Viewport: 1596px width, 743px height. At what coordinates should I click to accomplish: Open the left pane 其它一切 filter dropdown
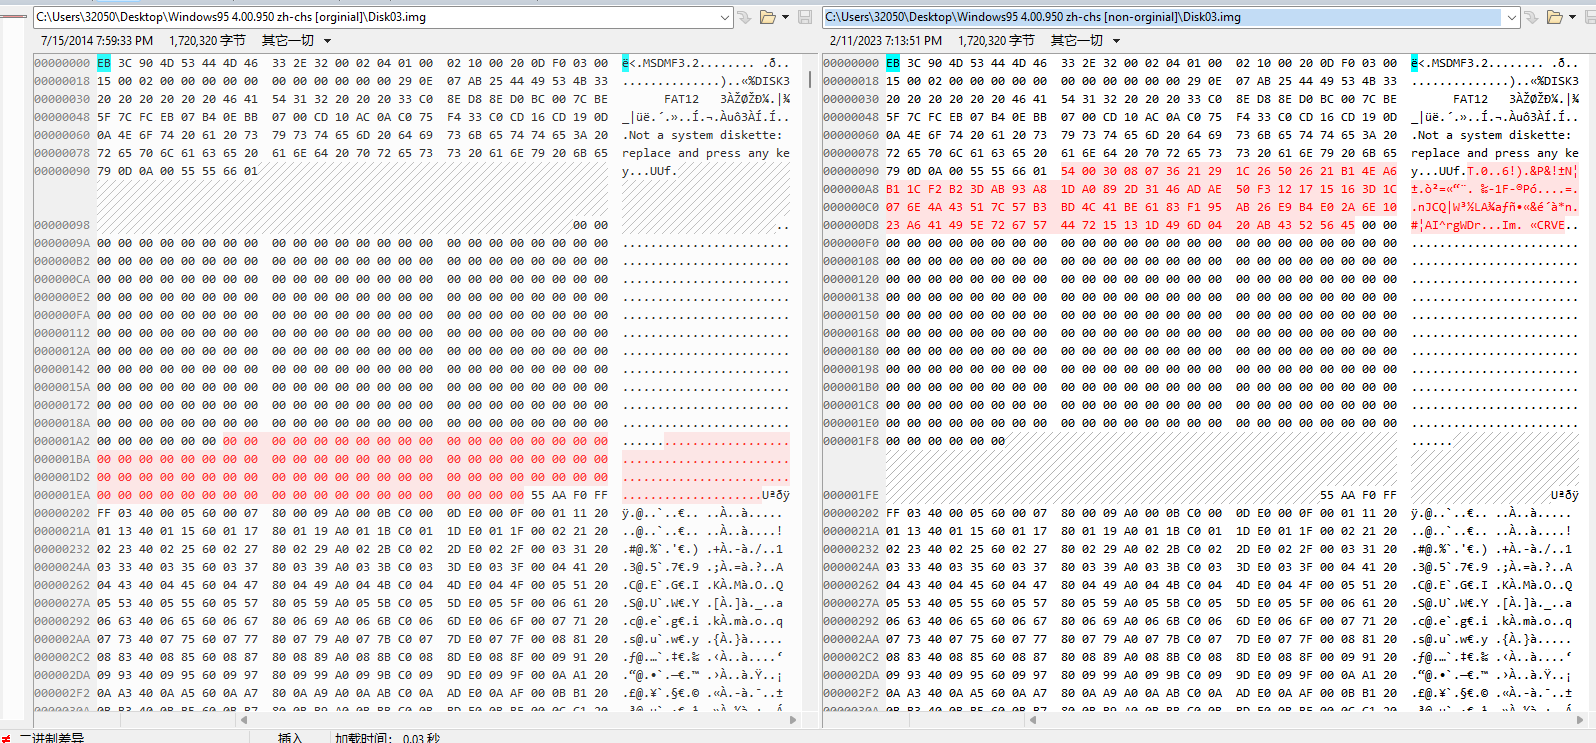(x=327, y=41)
